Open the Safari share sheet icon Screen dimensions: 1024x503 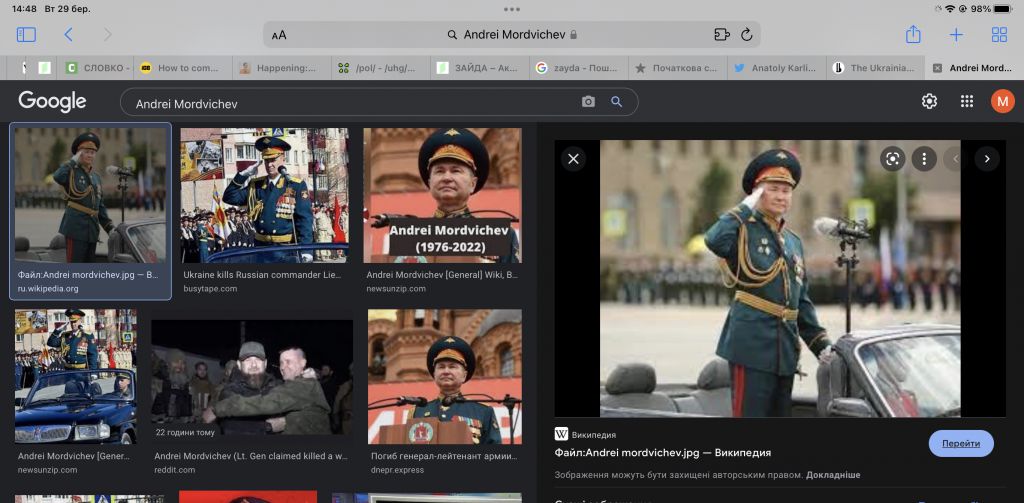913,34
